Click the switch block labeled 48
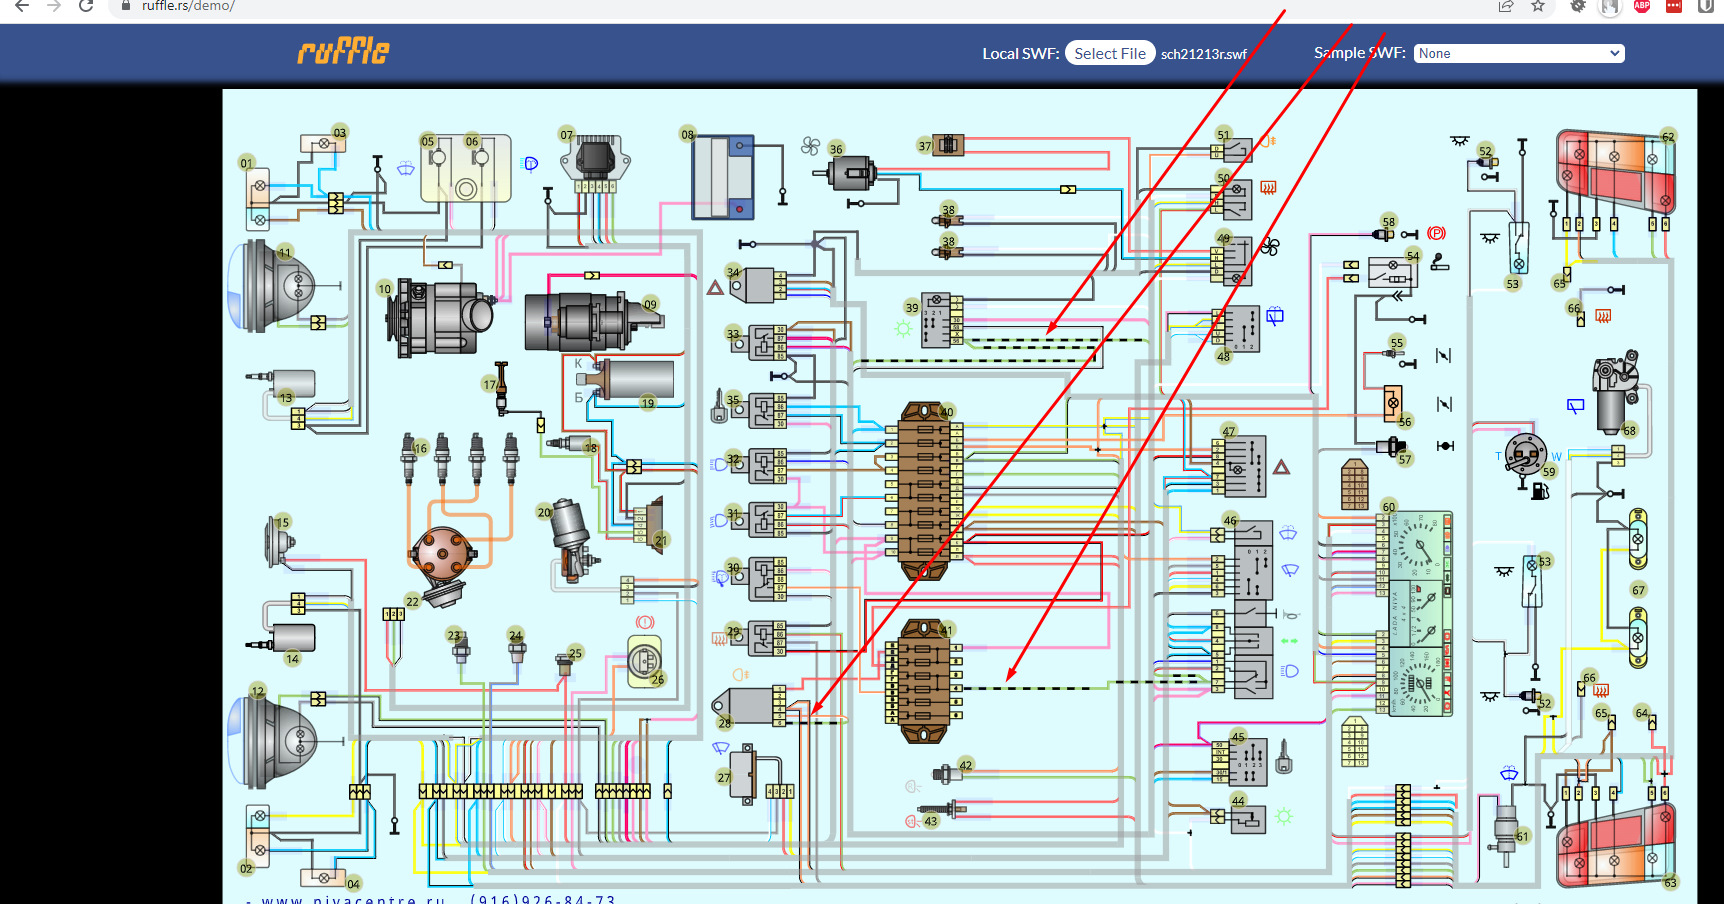1724x904 pixels. pos(1236,330)
